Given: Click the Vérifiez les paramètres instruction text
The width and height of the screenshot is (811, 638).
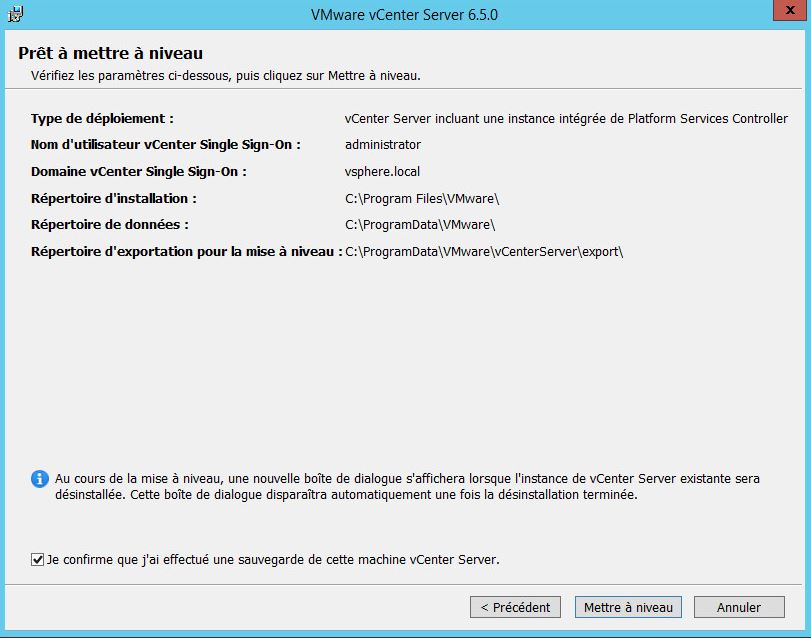Looking at the screenshot, I should tap(226, 76).
